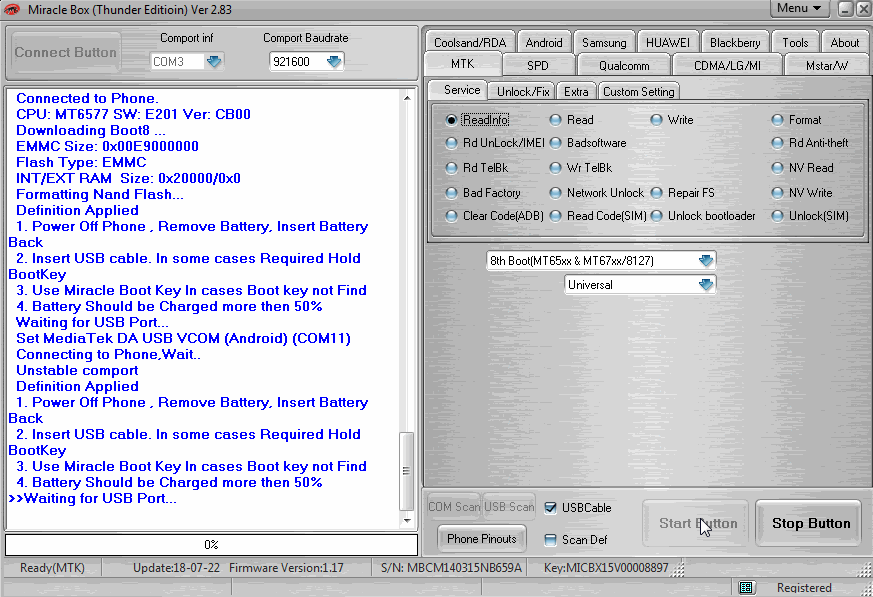Switch to the HUAWEI tab
The width and height of the screenshot is (873, 597).
tap(668, 42)
